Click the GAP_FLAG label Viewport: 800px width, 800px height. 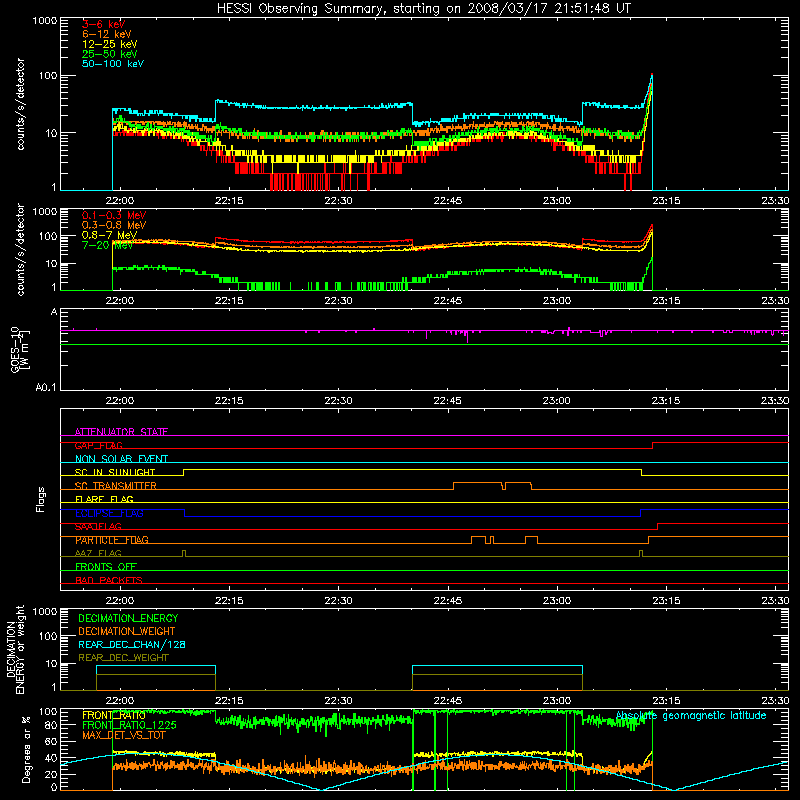(98, 445)
